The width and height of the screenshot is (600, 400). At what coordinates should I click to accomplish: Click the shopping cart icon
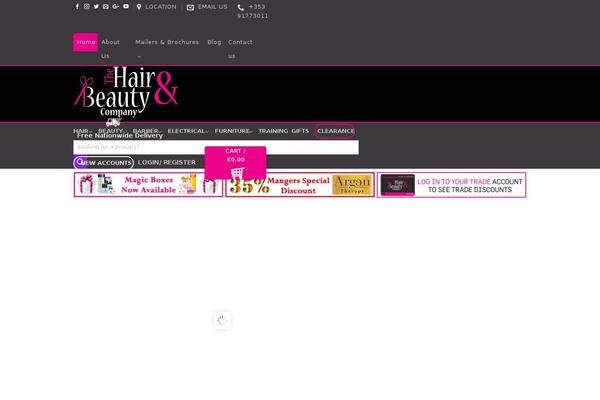coord(237,173)
